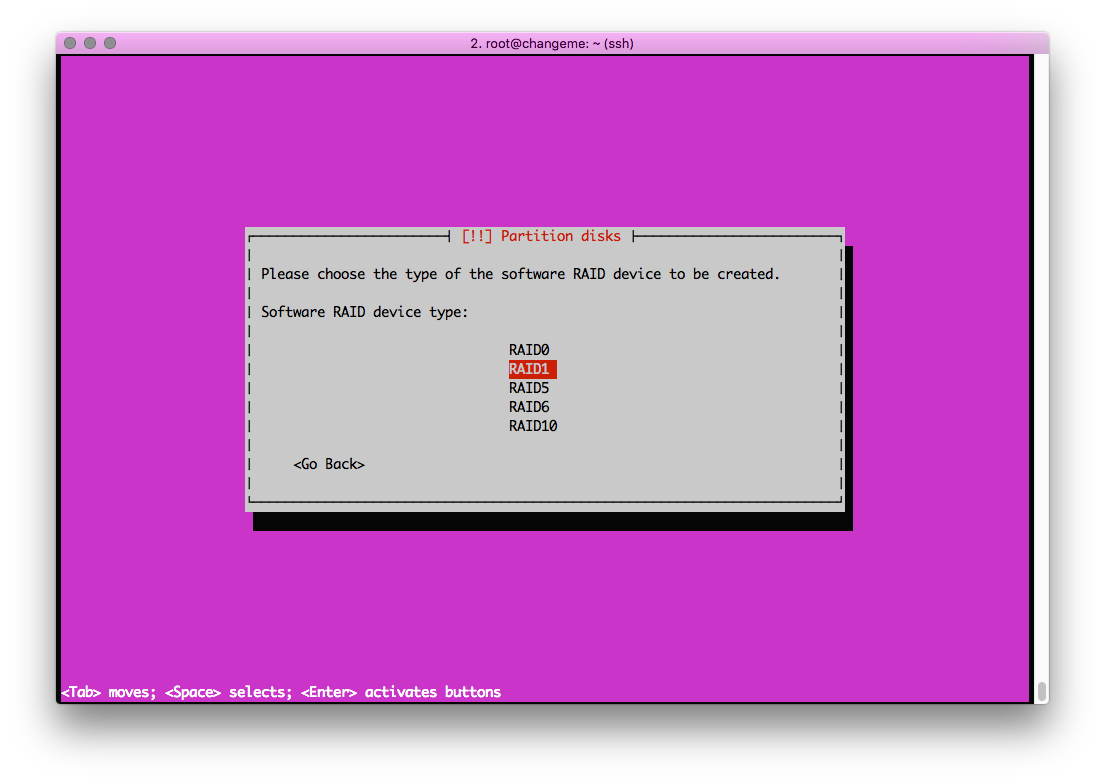The image size is (1105, 784).
Task: Choose RAID10 in the list
Action: [533, 426]
